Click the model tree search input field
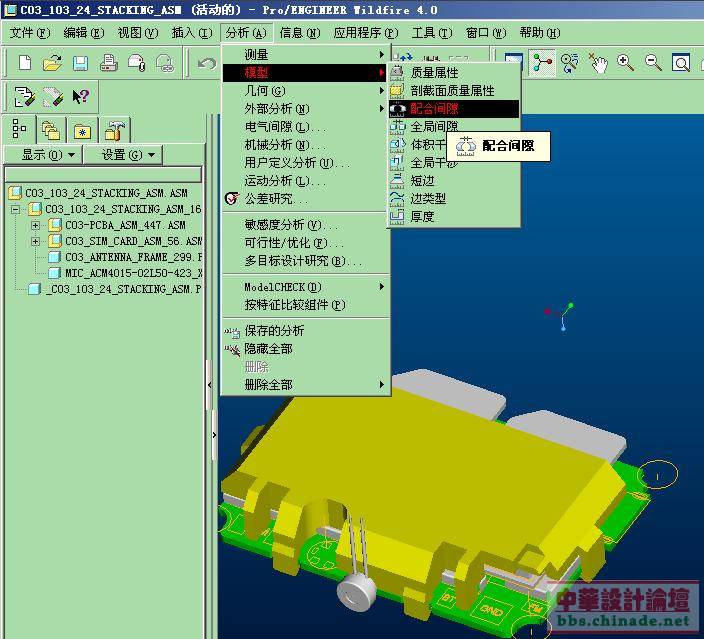 click(x=103, y=174)
